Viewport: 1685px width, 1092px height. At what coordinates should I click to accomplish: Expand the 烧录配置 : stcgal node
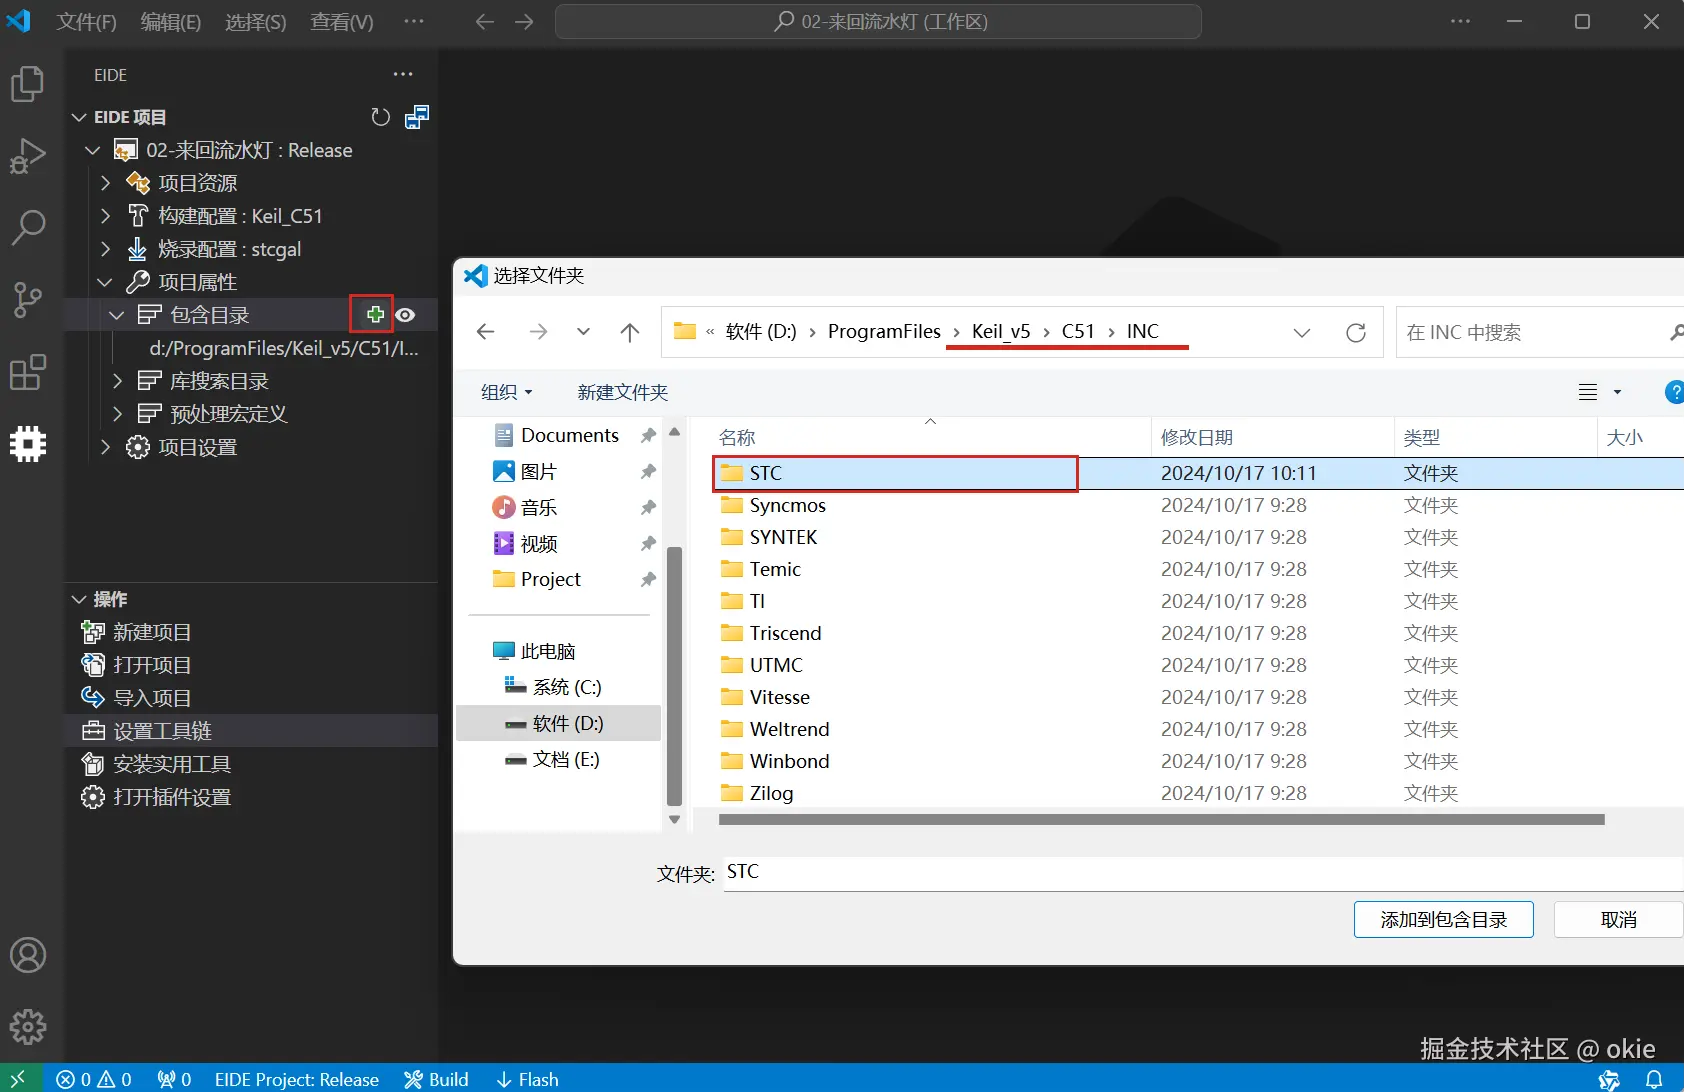tap(105, 249)
